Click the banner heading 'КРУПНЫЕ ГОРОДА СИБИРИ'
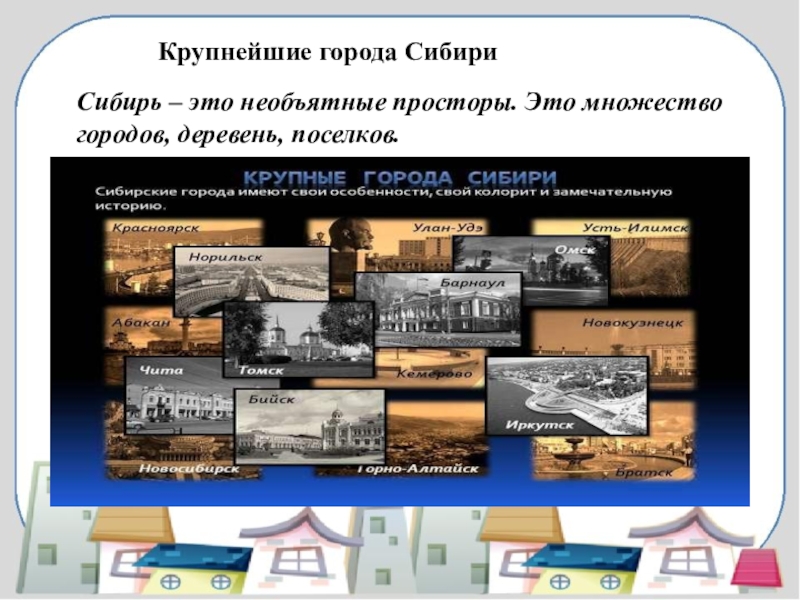800x600 pixels. pyautogui.click(x=400, y=178)
